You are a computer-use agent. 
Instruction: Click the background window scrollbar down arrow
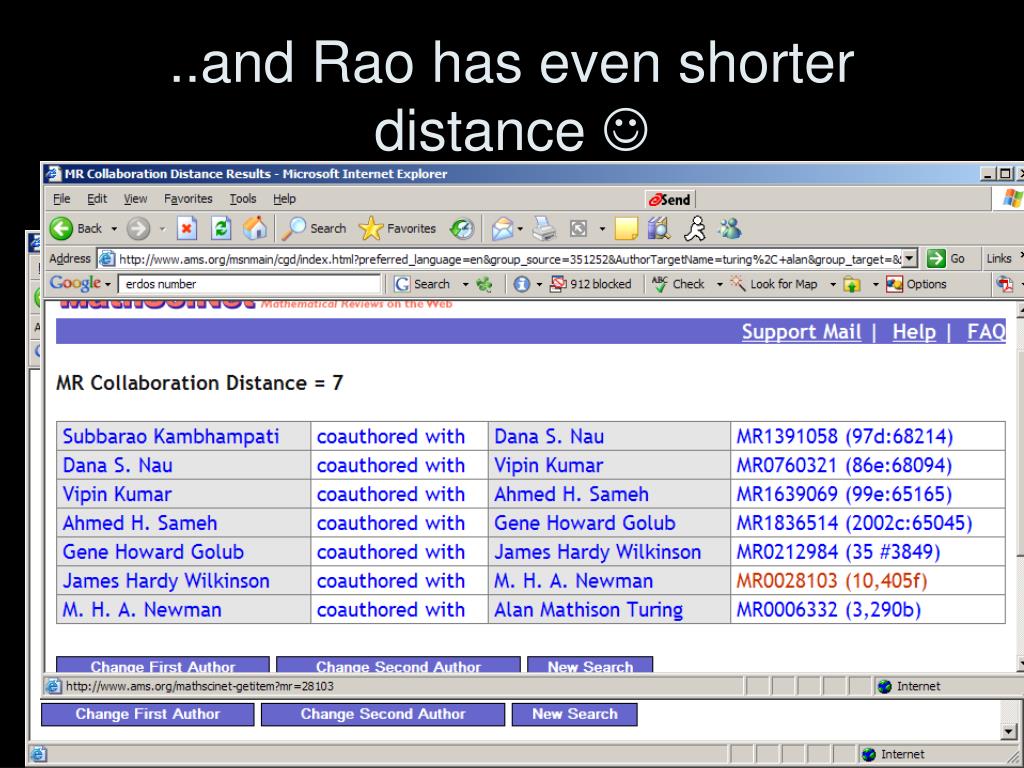point(1010,732)
